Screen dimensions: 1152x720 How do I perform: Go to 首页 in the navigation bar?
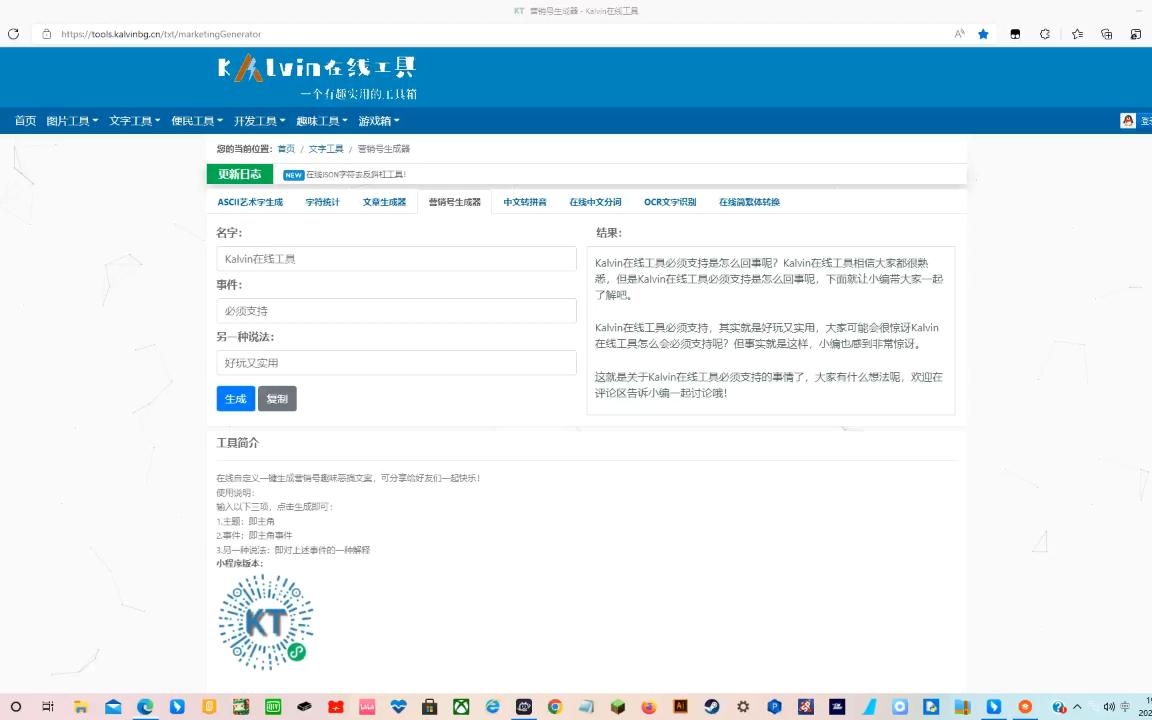25,120
